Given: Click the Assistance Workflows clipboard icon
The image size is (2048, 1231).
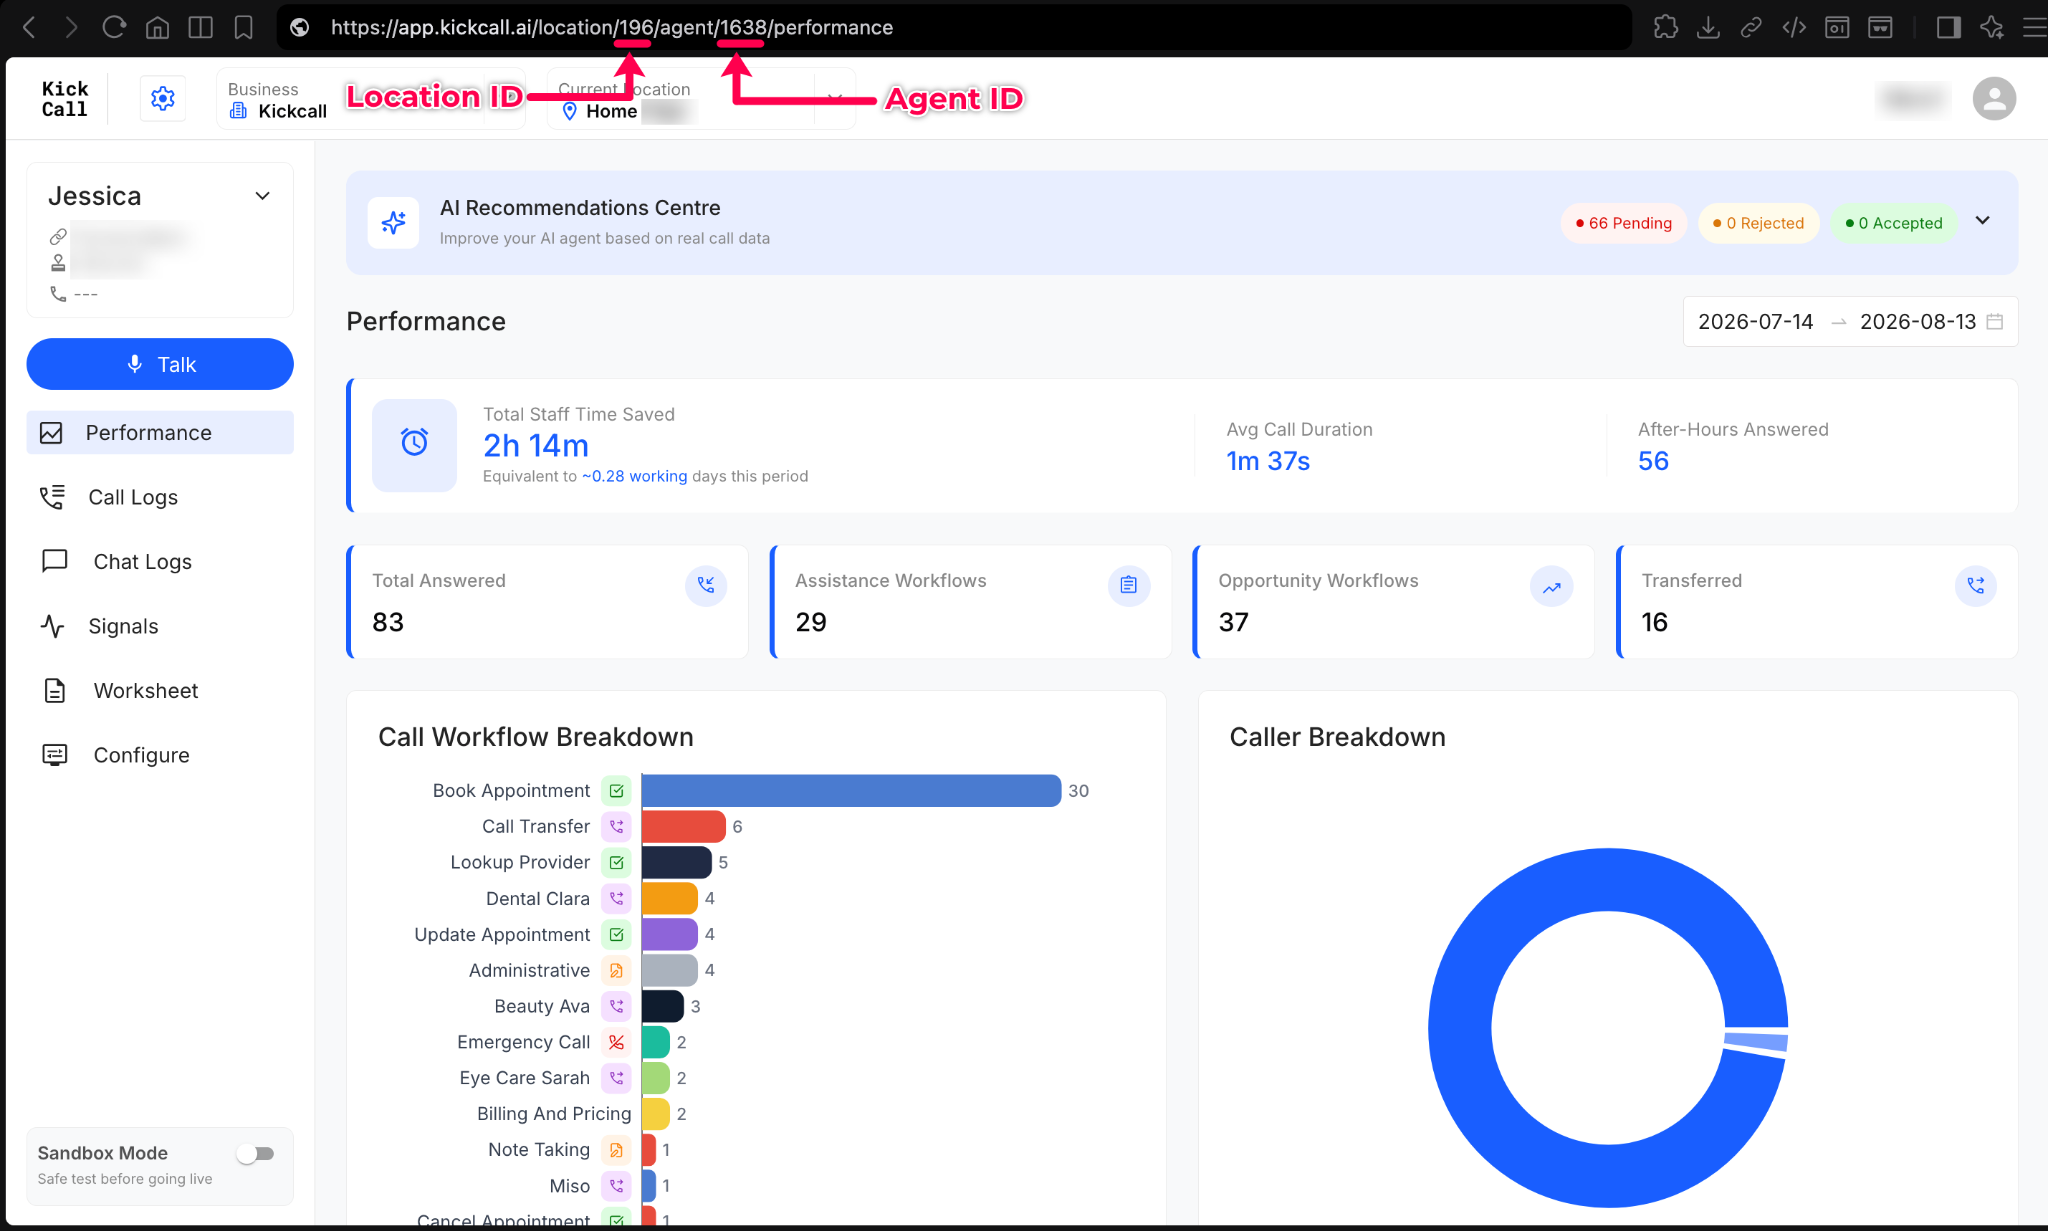Looking at the screenshot, I should pos(1128,586).
